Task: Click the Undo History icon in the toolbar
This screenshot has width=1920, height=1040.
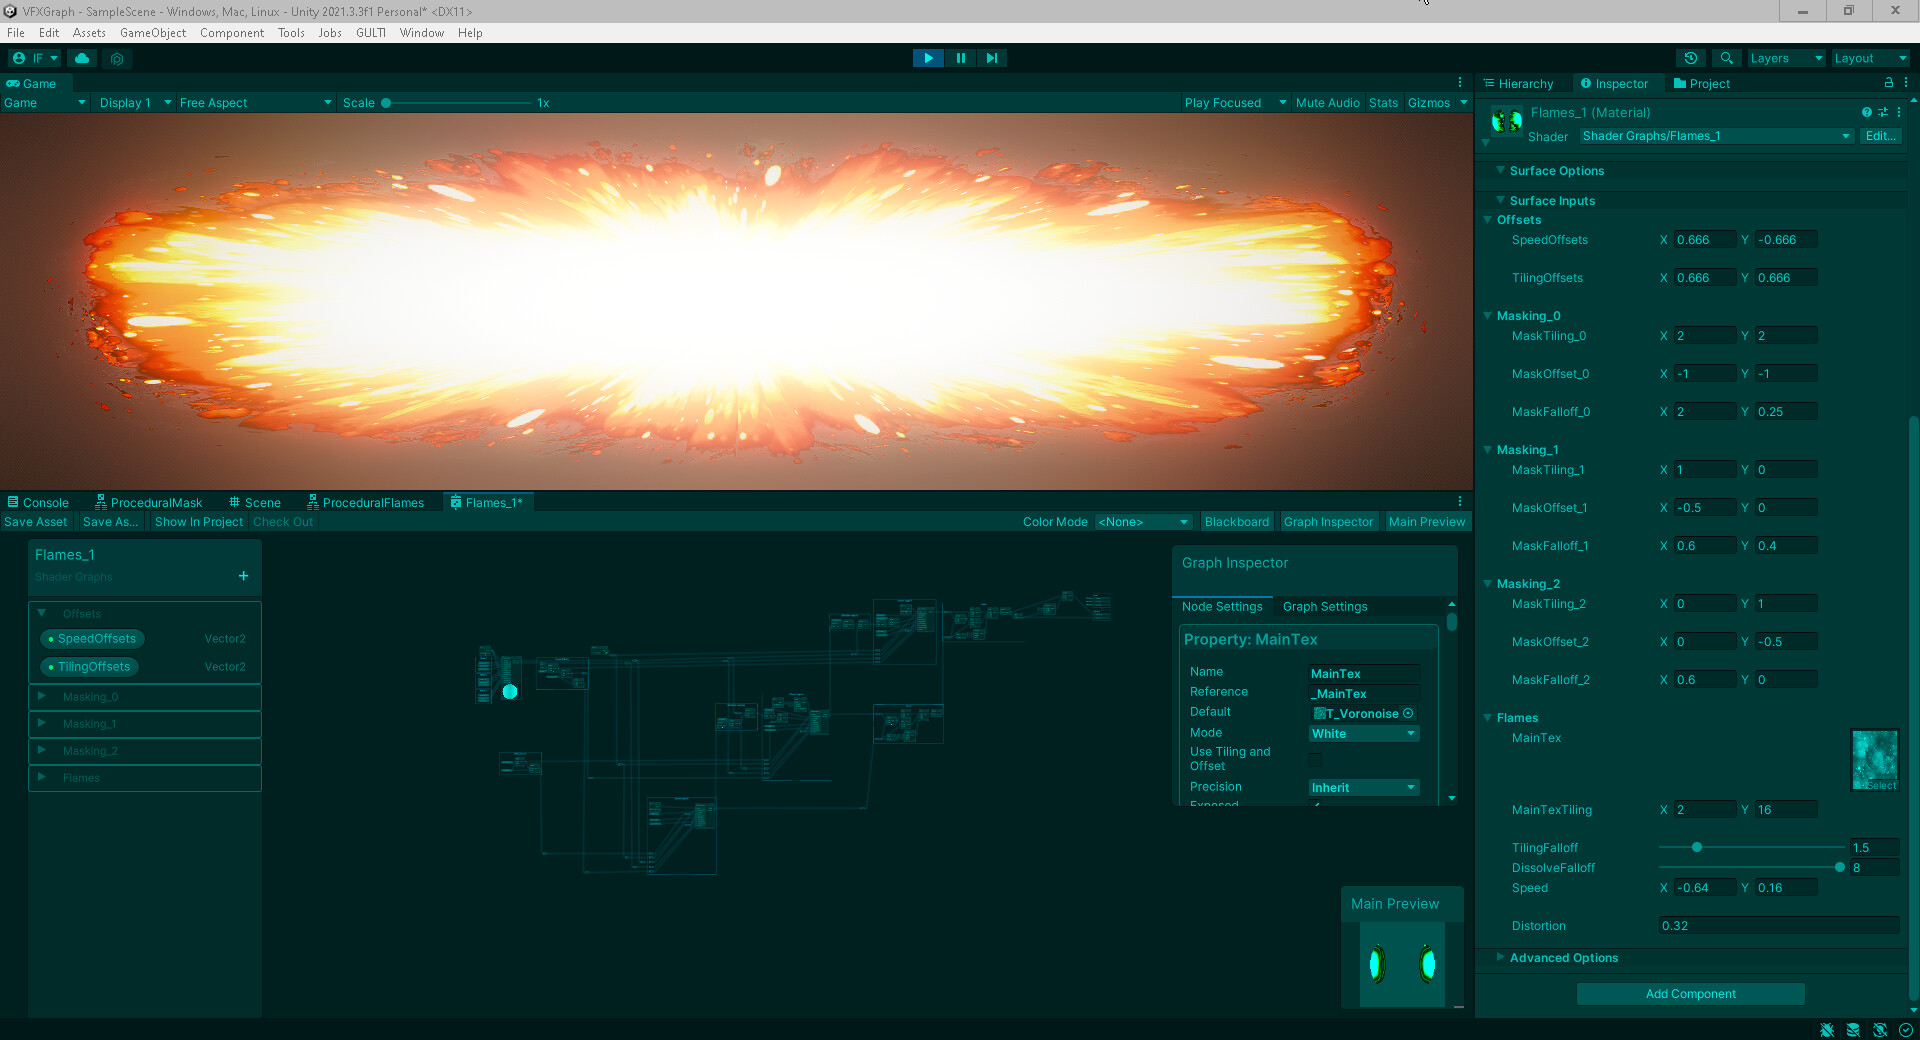Action: pyautogui.click(x=1690, y=58)
